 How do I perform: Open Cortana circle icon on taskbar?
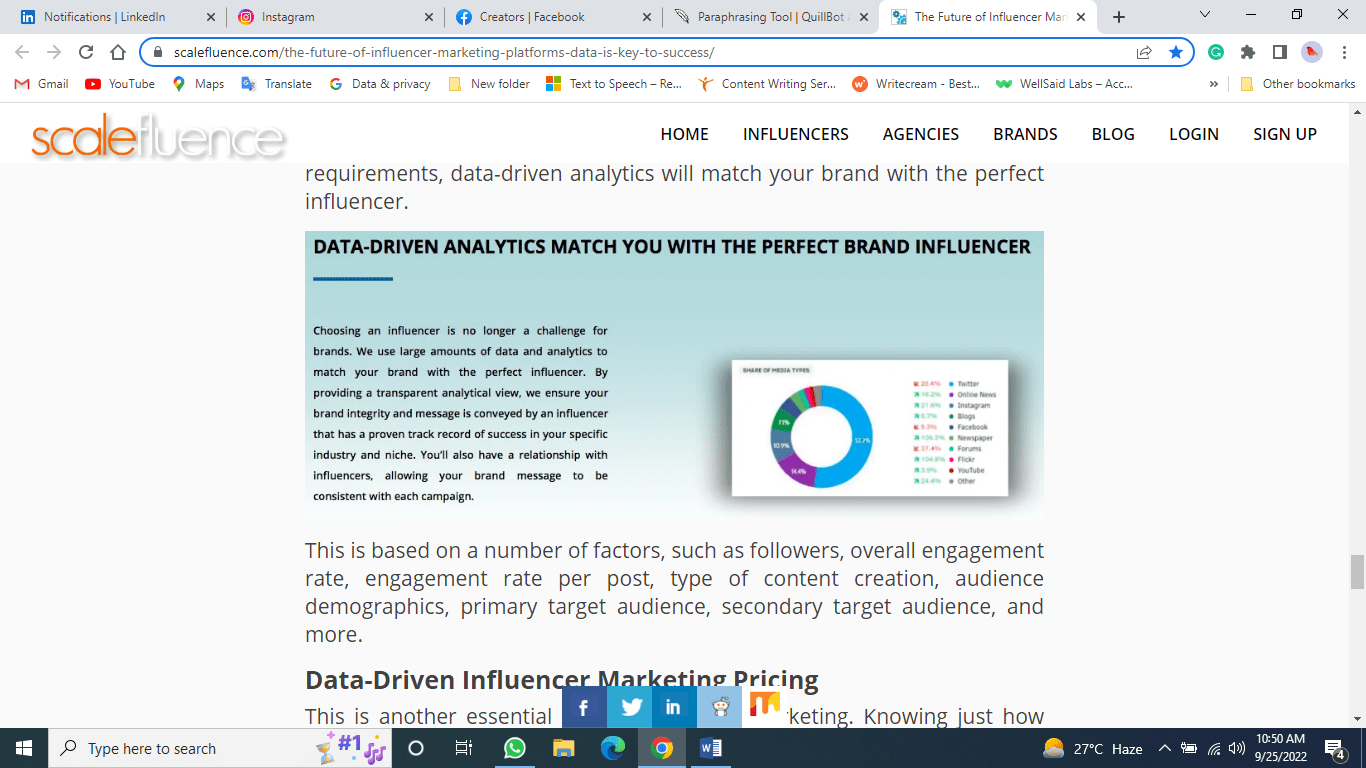[x=416, y=748]
